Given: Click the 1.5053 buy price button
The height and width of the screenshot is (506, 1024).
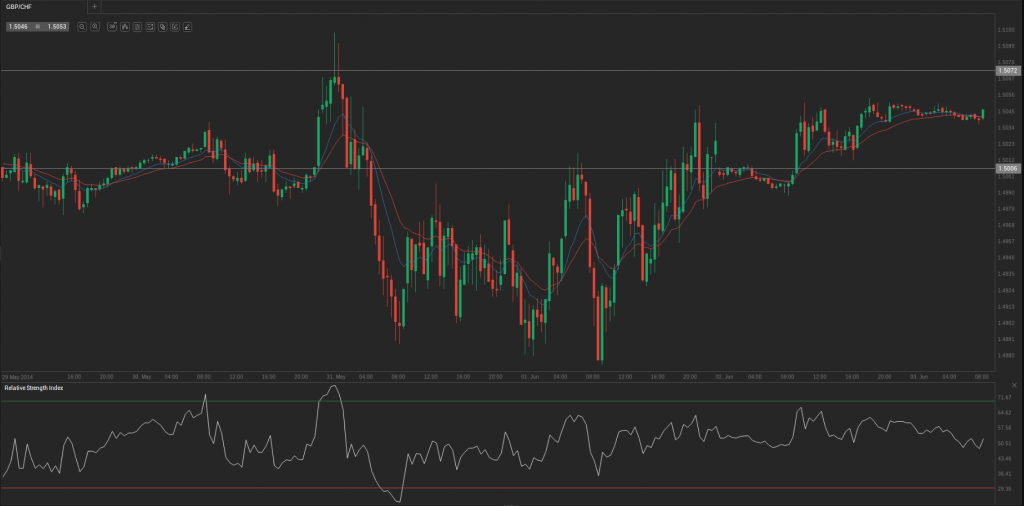Looking at the screenshot, I should pyautogui.click(x=56, y=27).
